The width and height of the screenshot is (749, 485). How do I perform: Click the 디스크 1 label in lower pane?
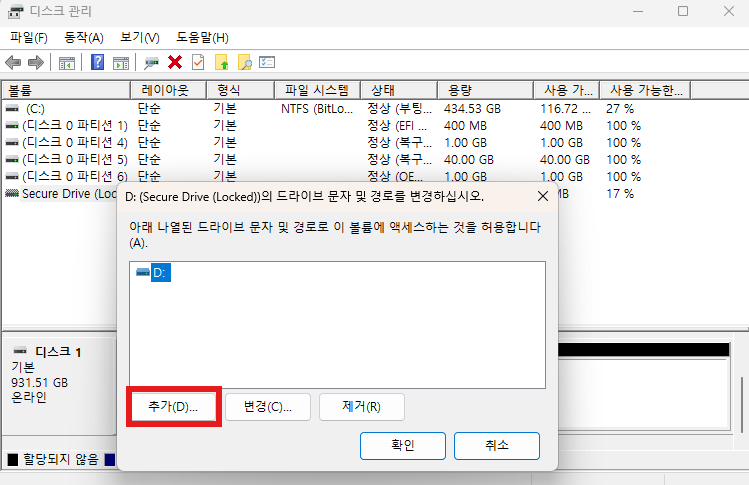[x=58, y=352]
